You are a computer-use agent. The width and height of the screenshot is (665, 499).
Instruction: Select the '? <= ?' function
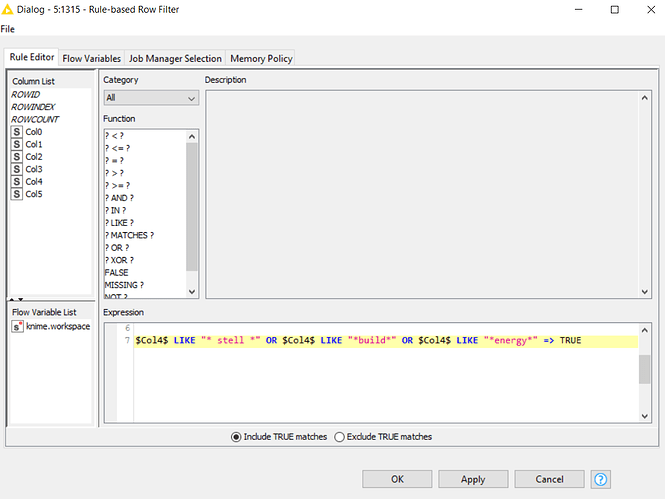coord(117,148)
